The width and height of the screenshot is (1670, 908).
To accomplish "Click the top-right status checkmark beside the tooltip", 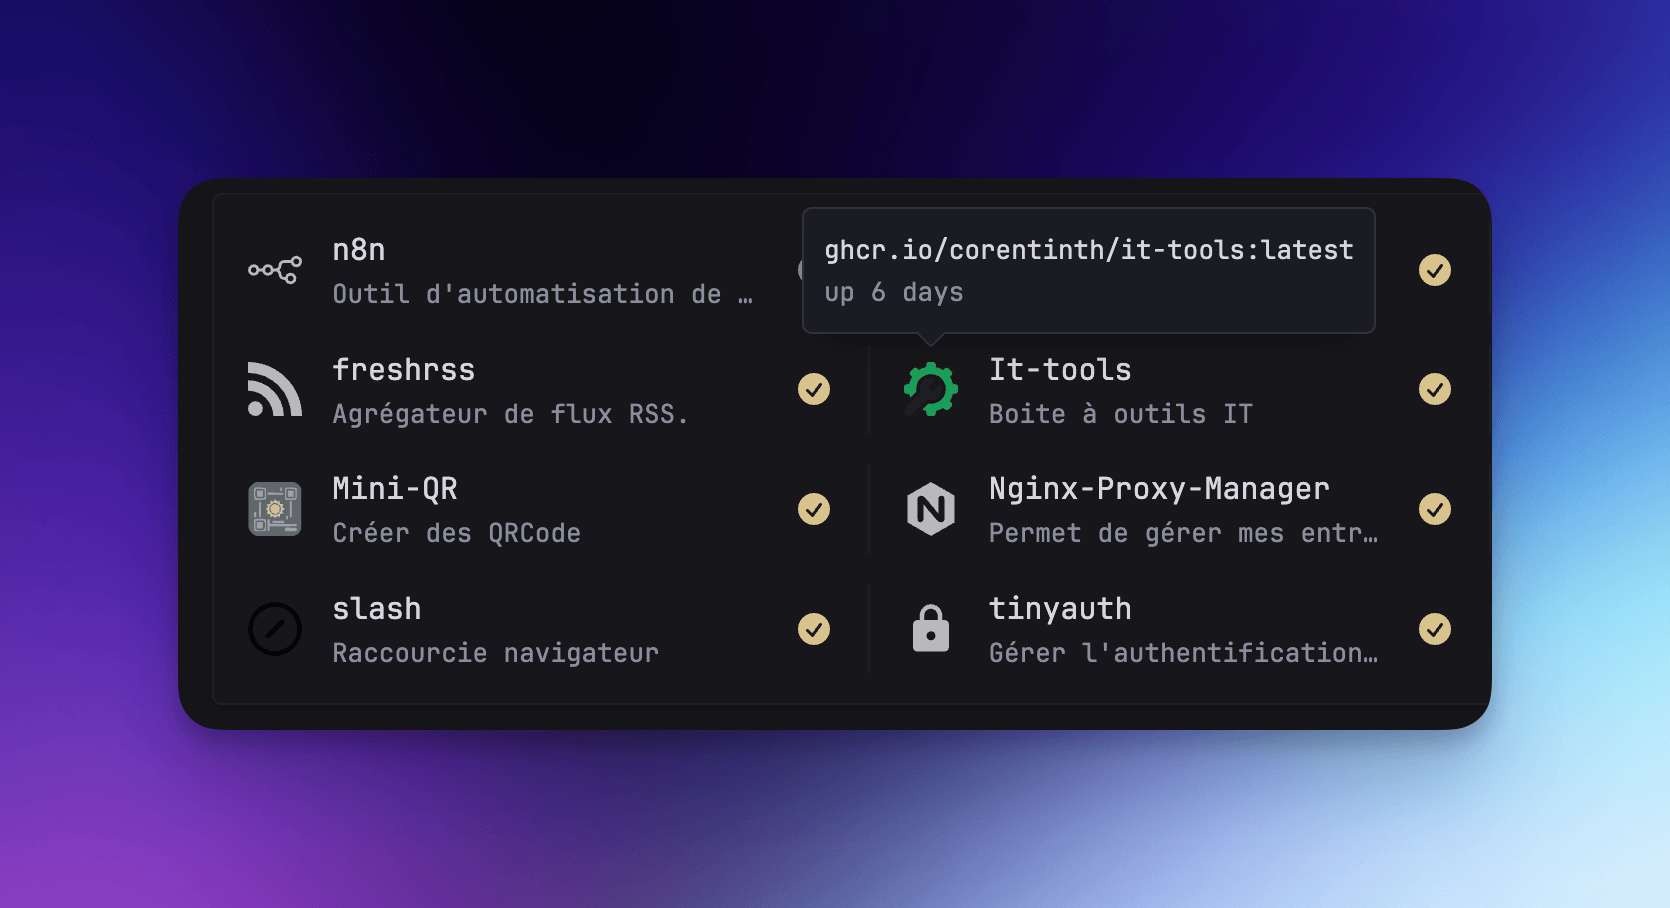I will coord(1435,270).
